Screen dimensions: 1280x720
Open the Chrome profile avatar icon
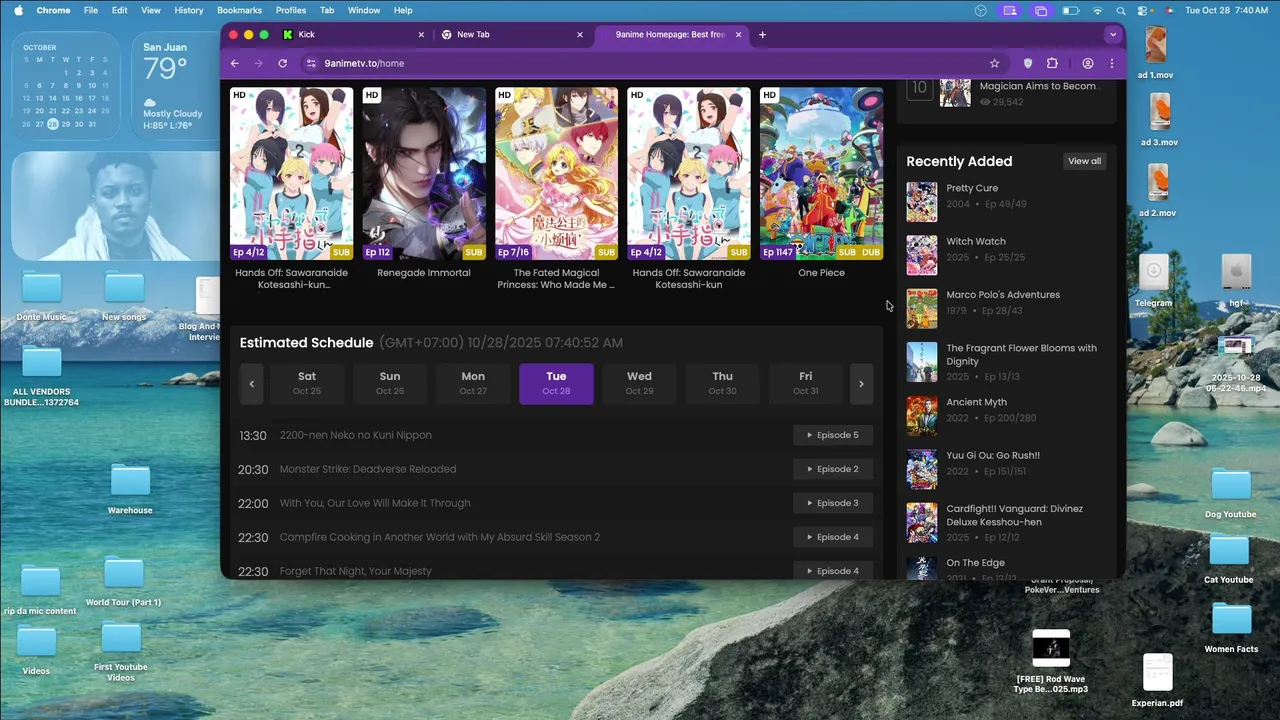click(x=1087, y=63)
